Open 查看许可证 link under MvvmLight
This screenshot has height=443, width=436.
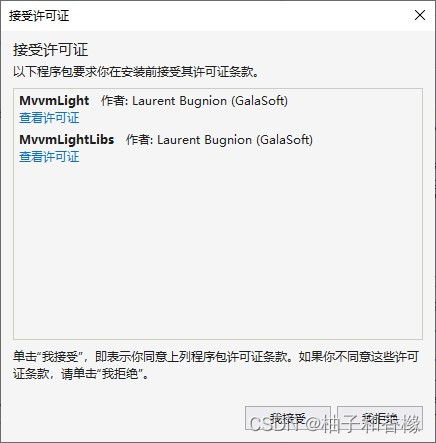click(49, 118)
